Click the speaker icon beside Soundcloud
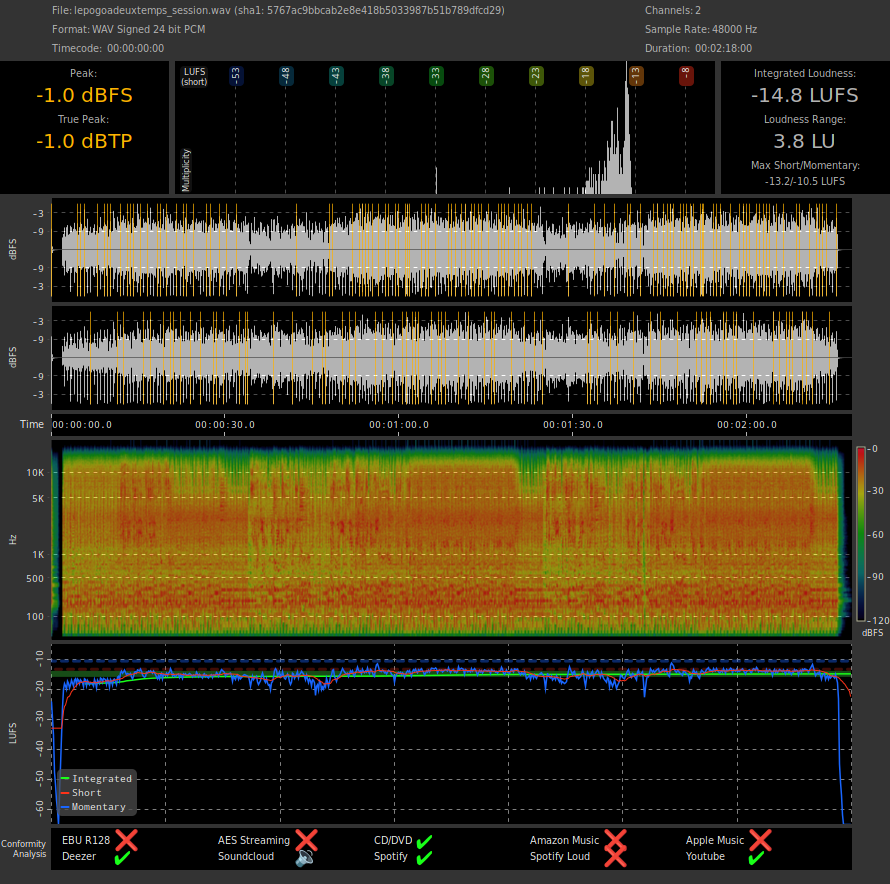 [306, 857]
